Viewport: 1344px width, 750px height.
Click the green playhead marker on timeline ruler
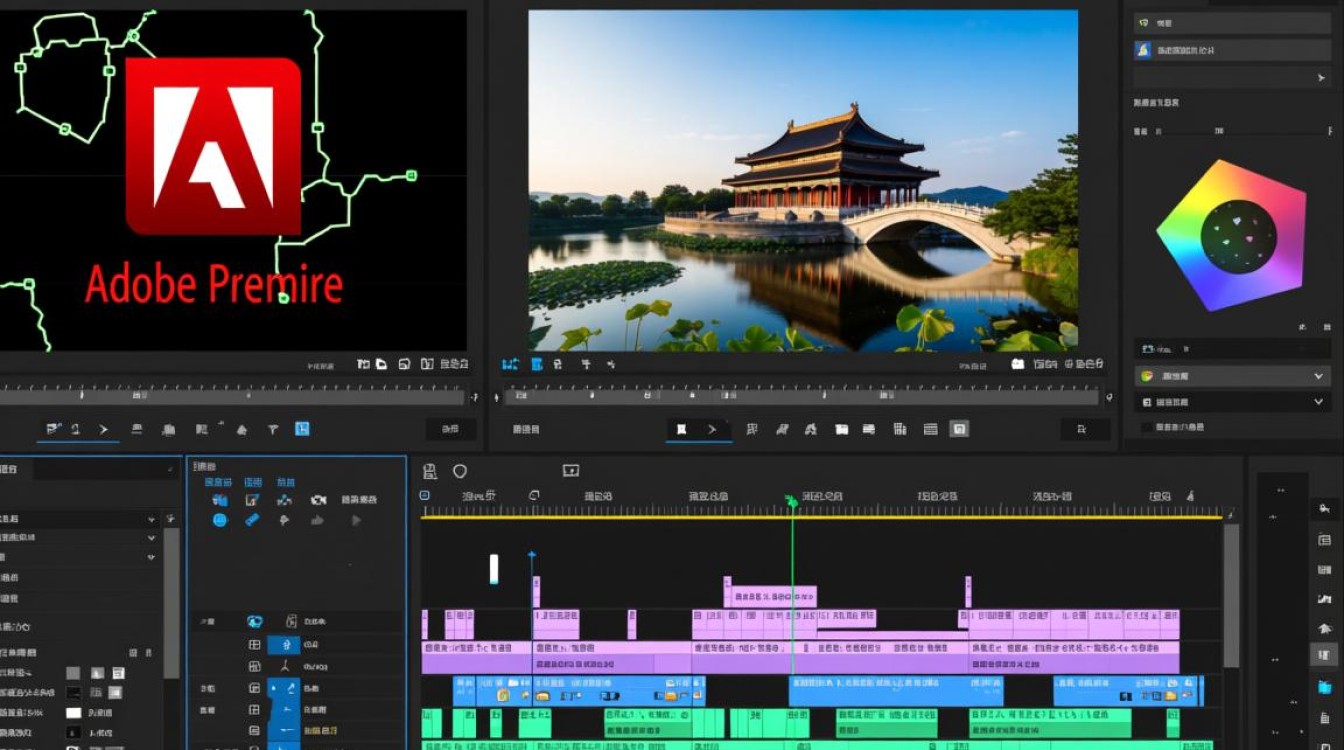tap(792, 500)
